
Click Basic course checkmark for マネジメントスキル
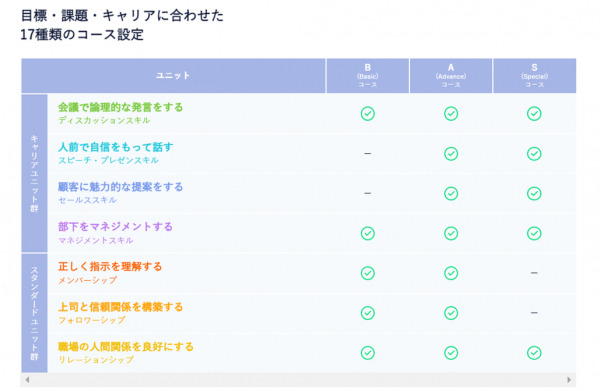pos(367,233)
